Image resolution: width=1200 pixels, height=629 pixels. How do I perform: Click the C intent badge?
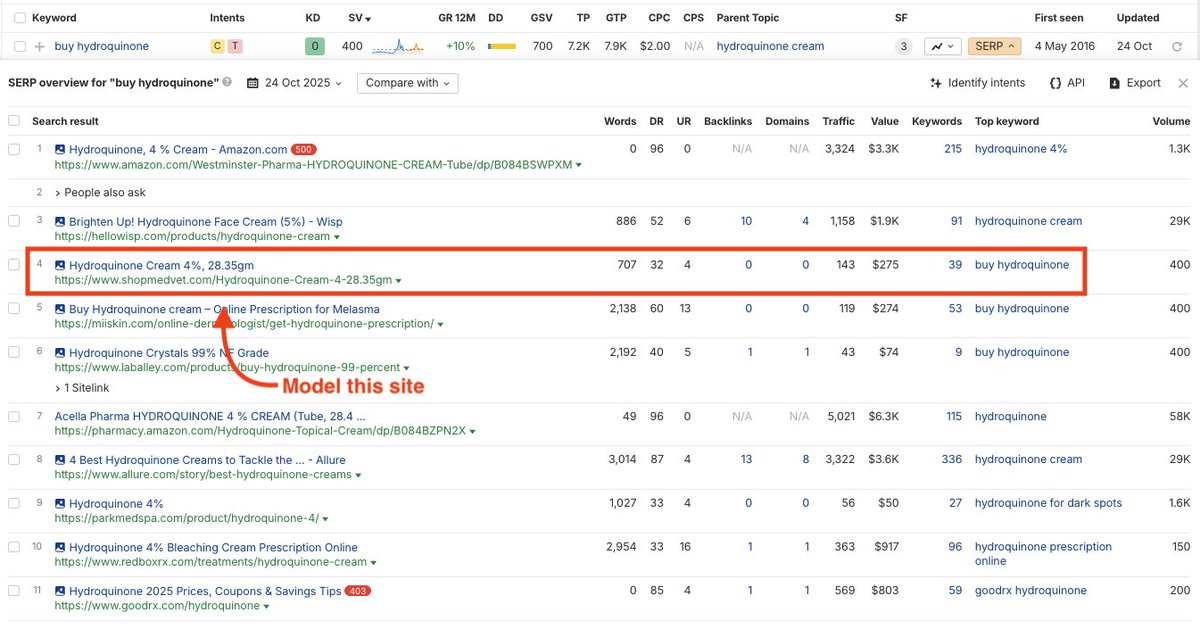[217, 46]
